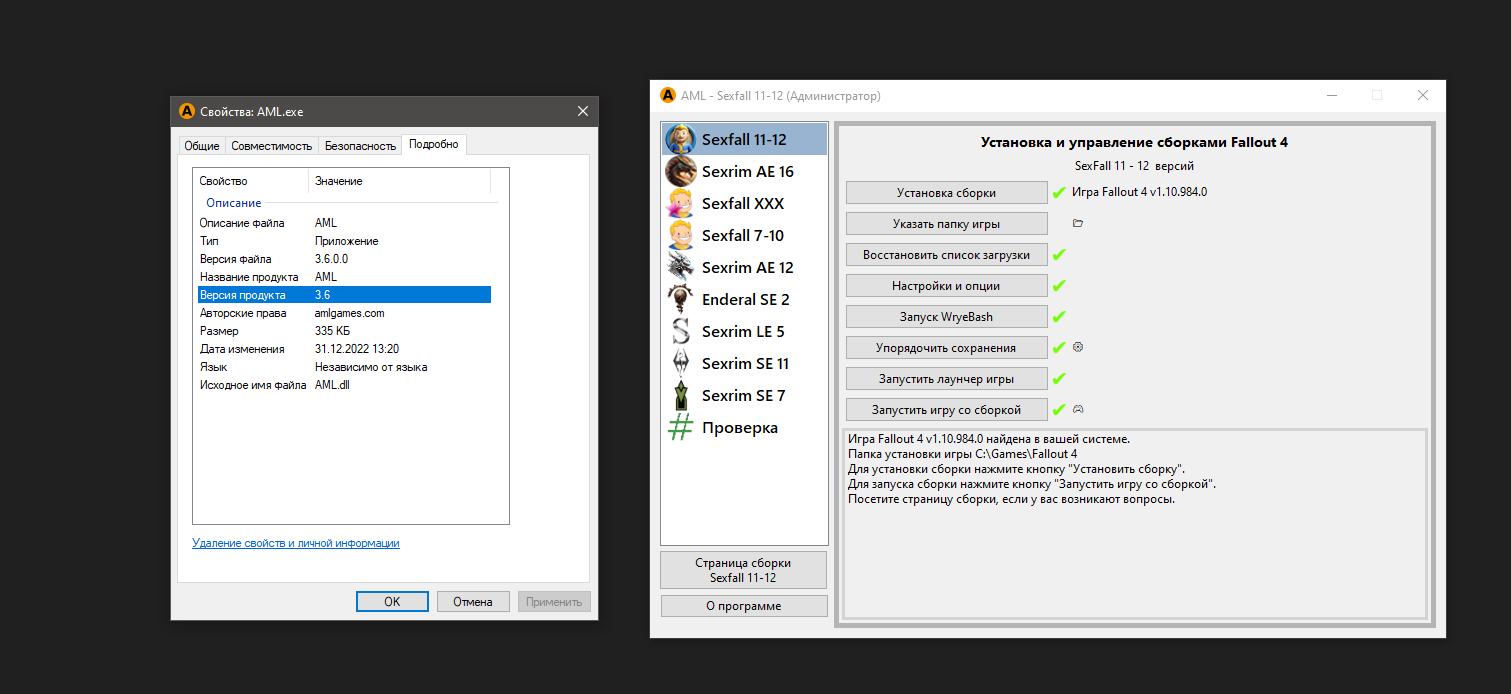Open the О программе dialog

743,606
